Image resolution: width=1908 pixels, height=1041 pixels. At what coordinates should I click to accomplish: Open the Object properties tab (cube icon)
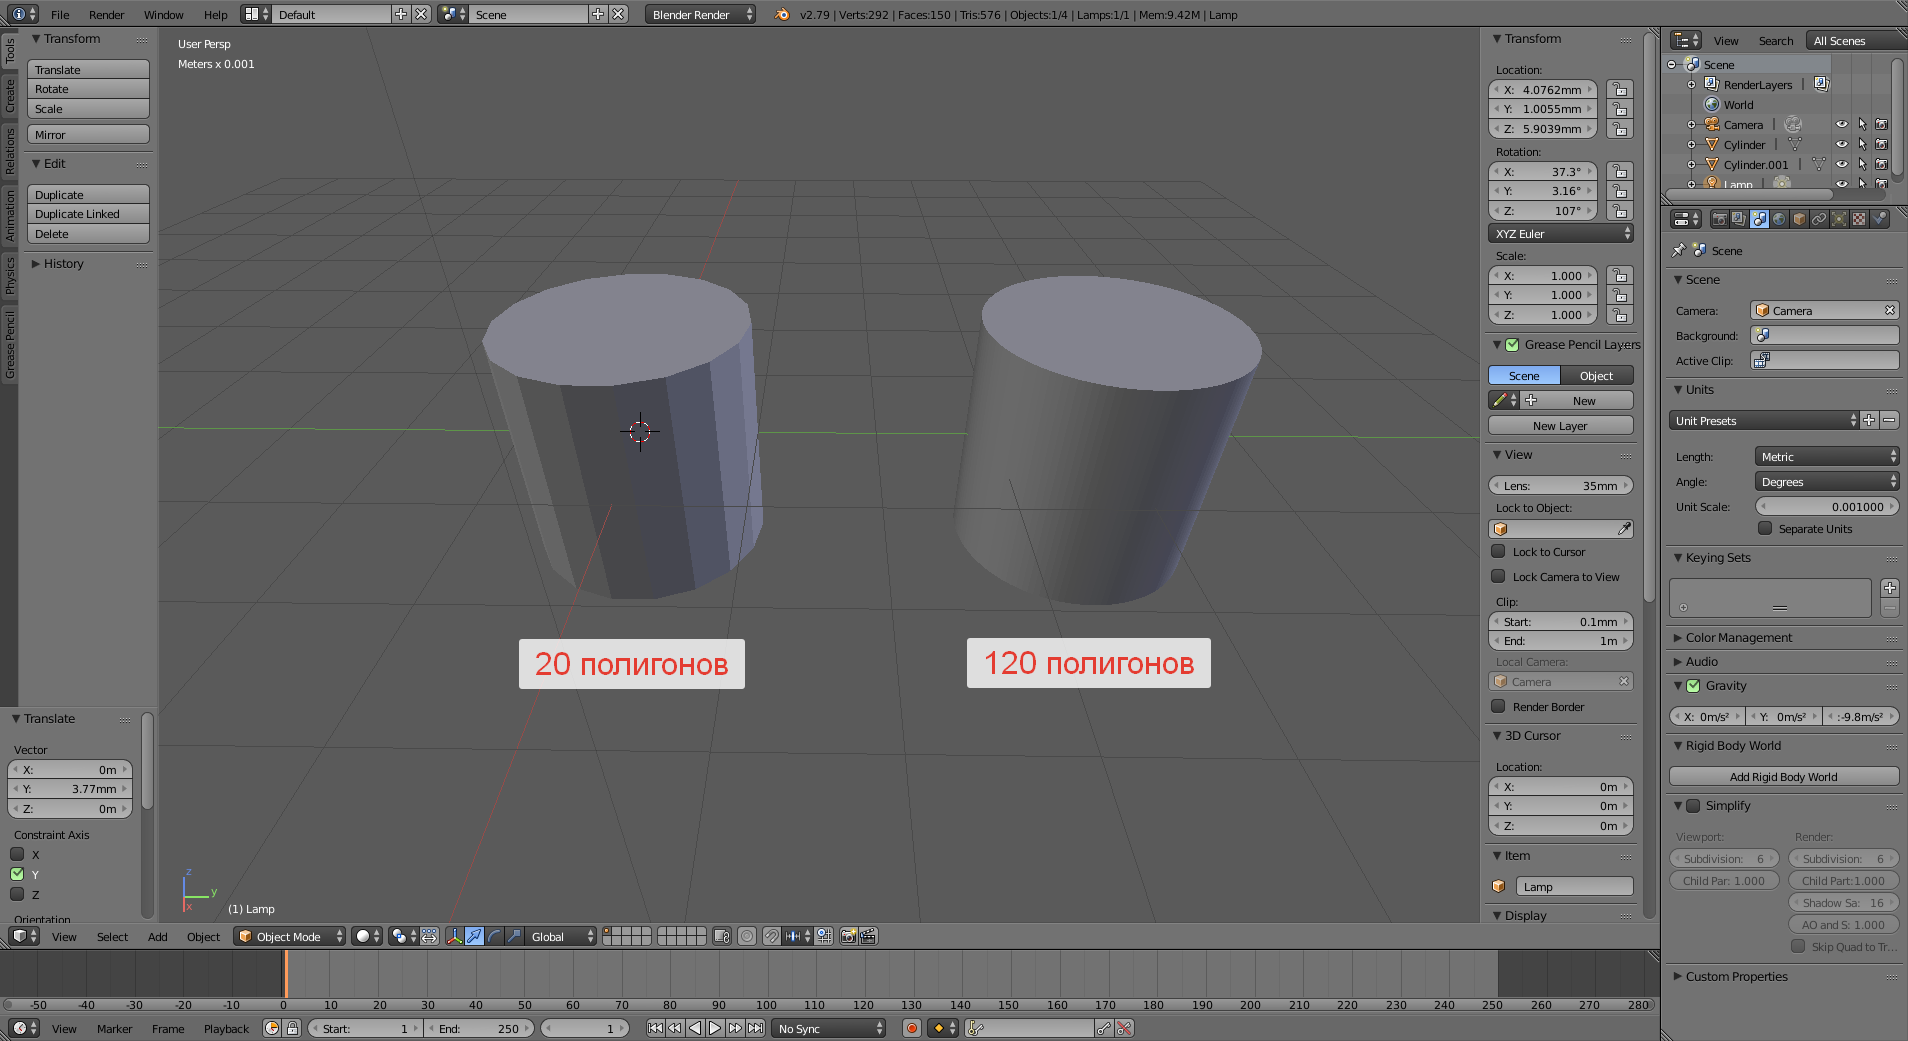pos(1799,219)
